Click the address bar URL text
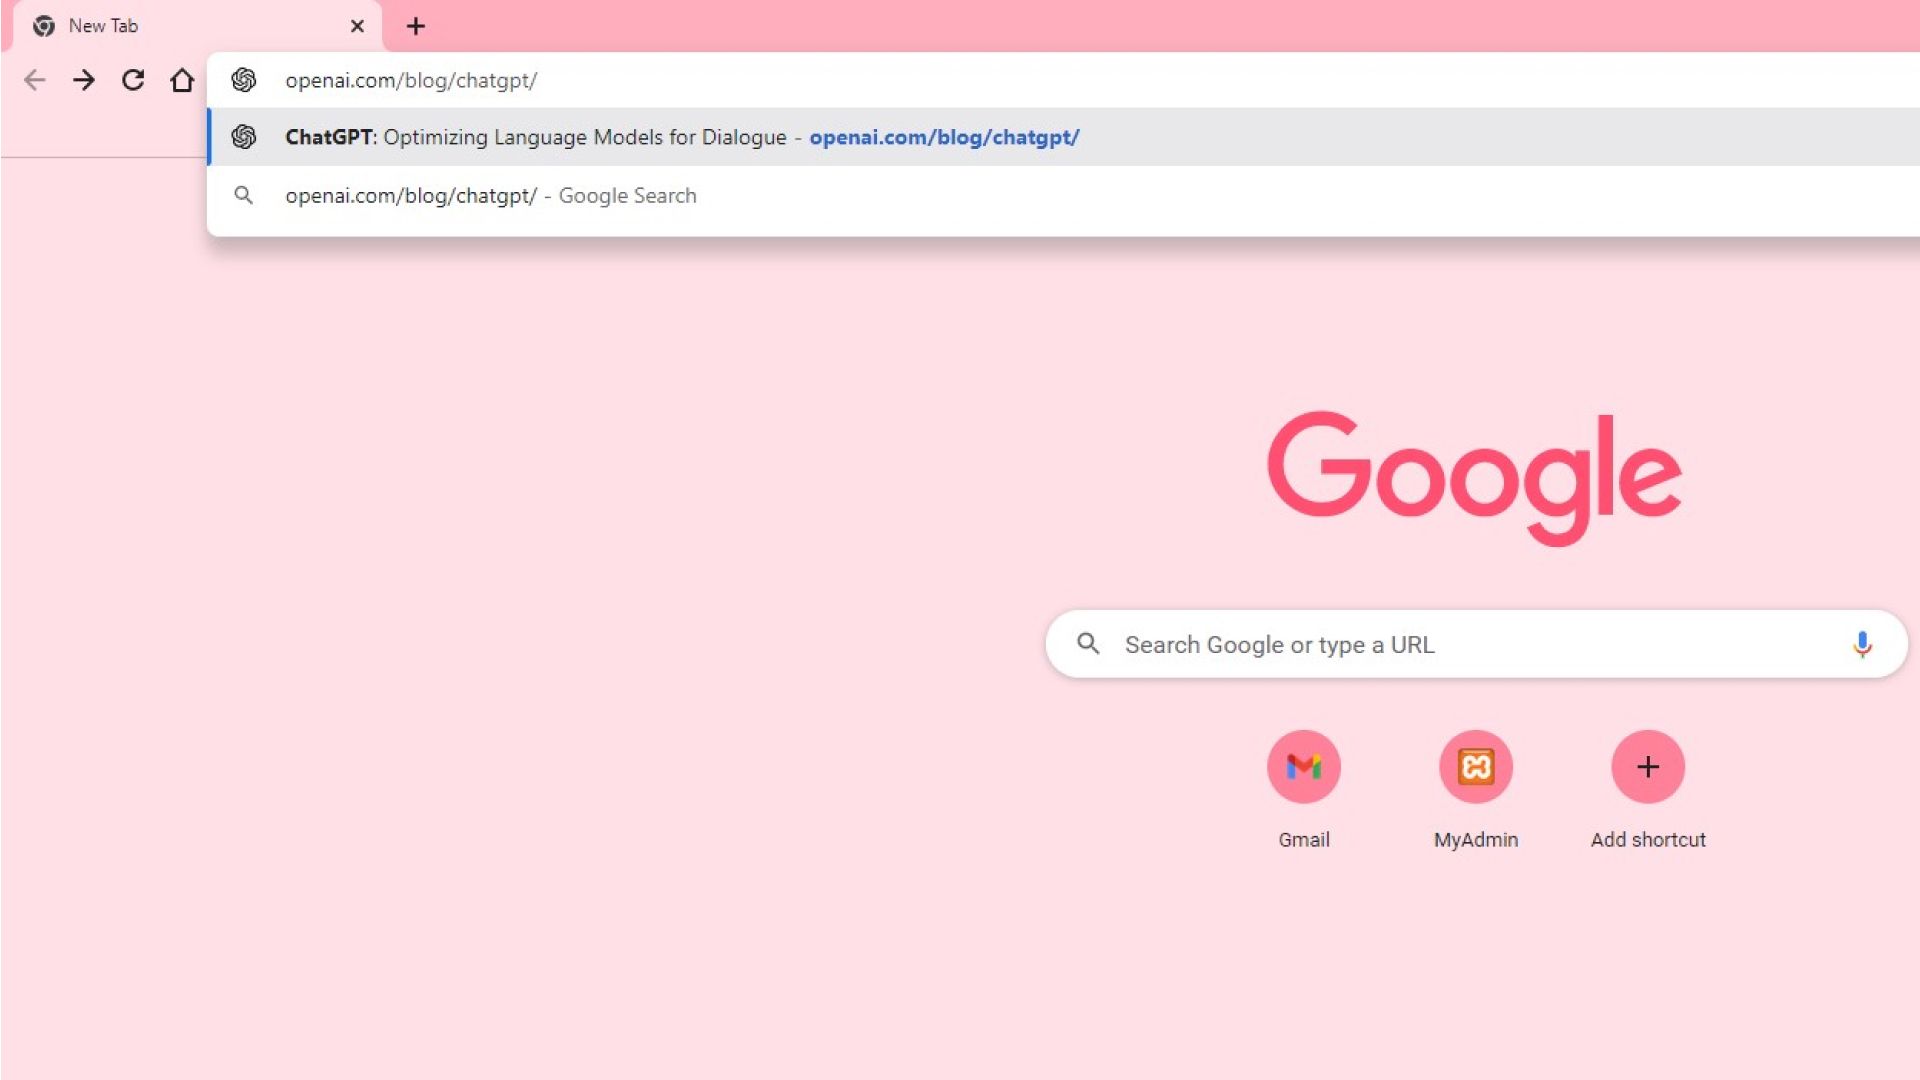This screenshot has height=1080, width=1920. (x=411, y=80)
